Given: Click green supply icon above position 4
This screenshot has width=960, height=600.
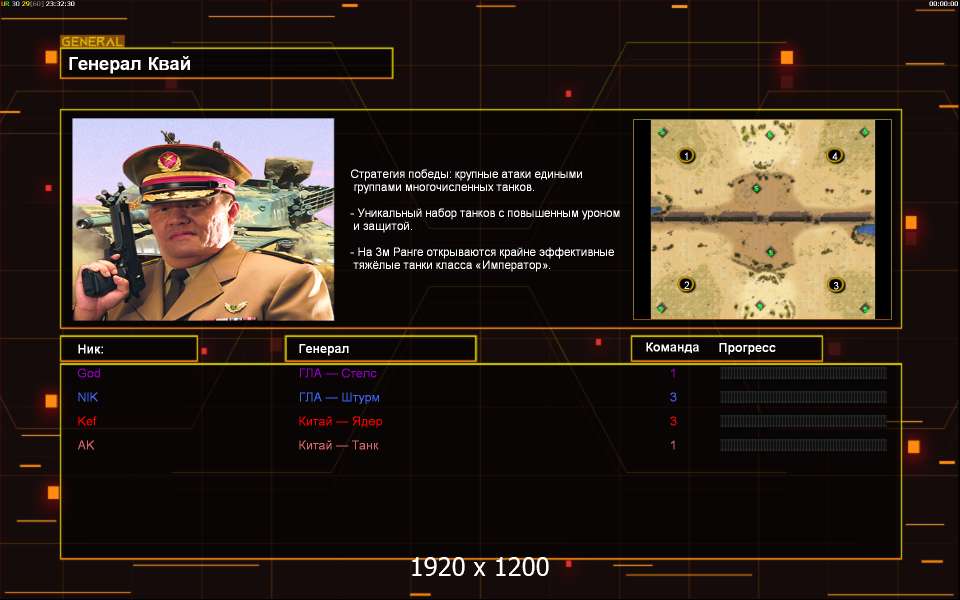Looking at the screenshot, I should [x=864, y=132].
